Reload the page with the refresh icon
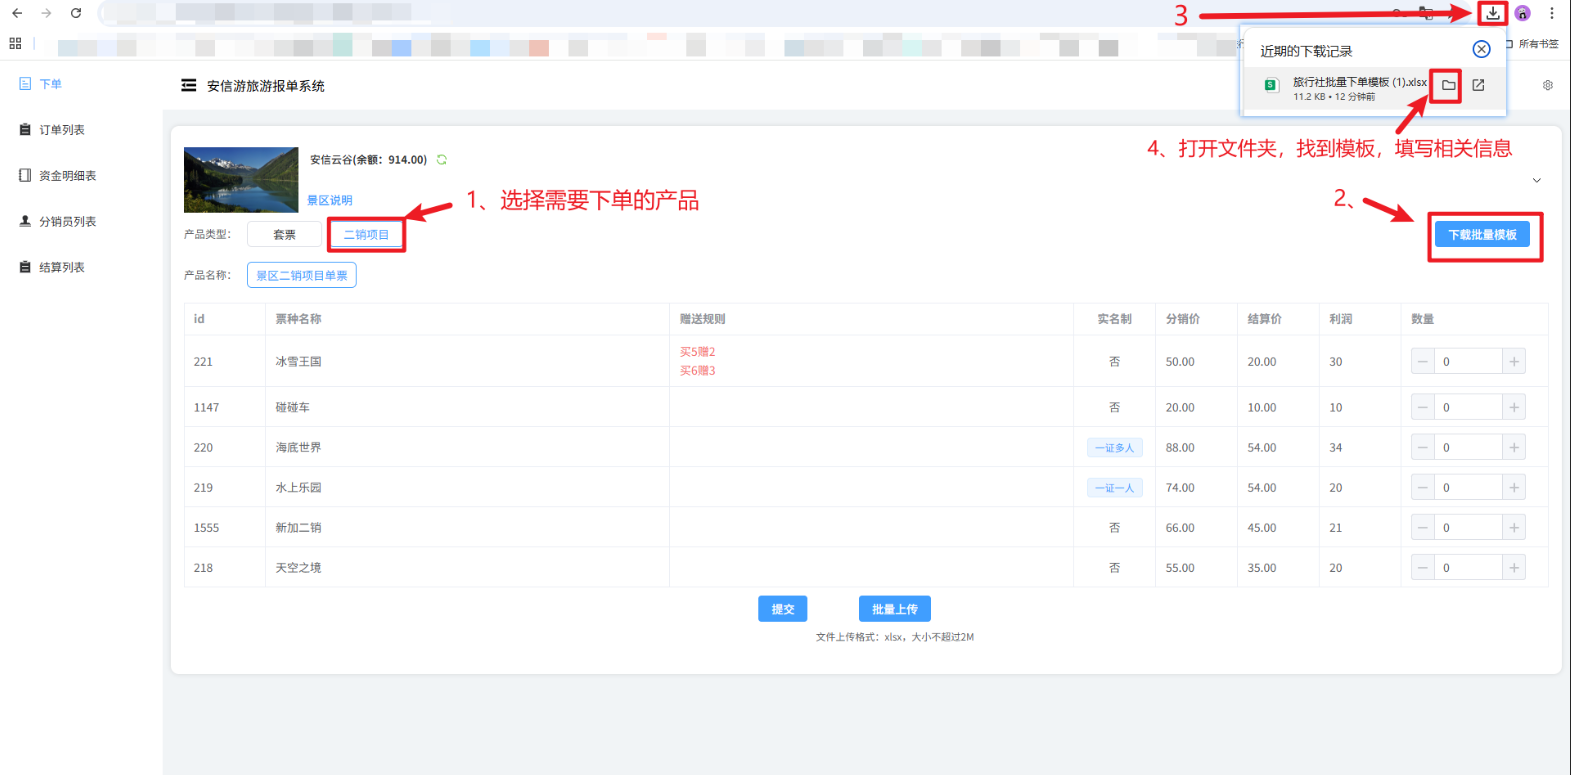Image resolution: width=1571 pixels, height=775 pixels. click(76, 13)
